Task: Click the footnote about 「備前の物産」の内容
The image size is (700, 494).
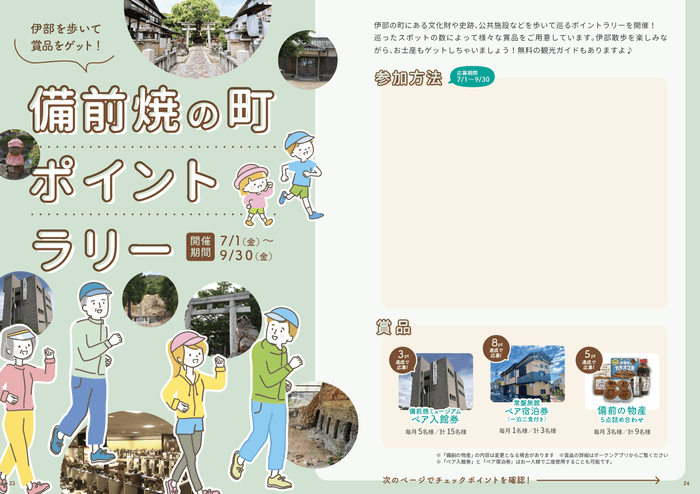Action: tap(496, 456)
